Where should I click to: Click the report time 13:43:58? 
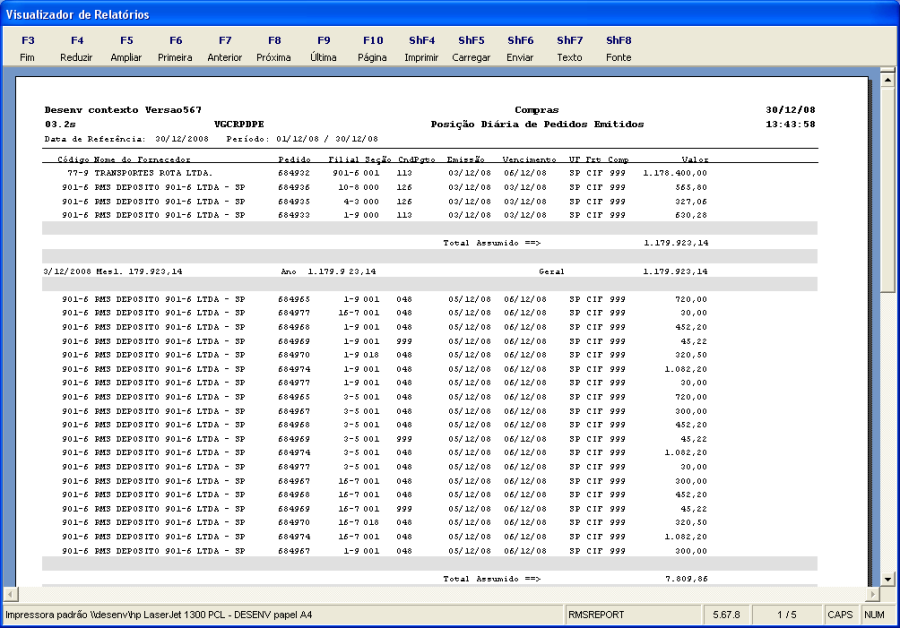pos(790,124)
